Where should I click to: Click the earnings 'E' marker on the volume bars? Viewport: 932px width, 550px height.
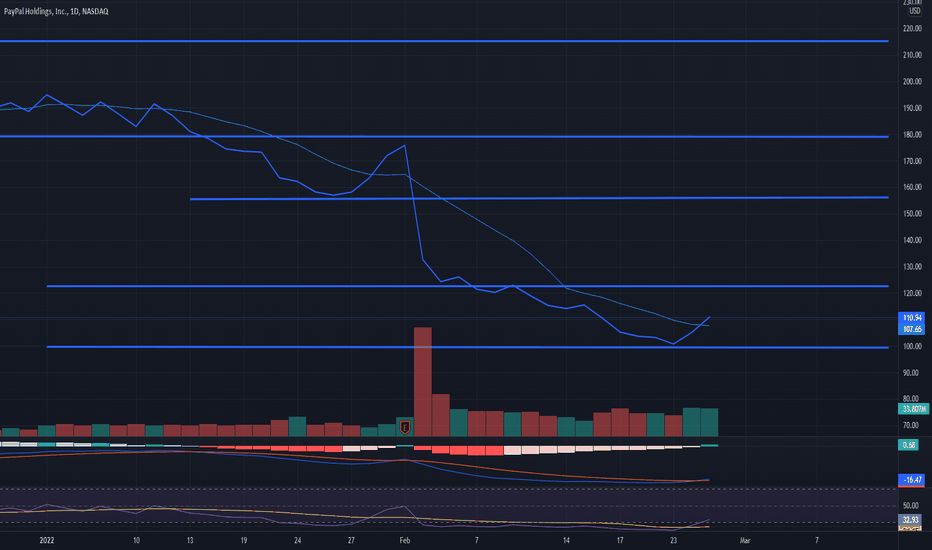coord(405,427)
